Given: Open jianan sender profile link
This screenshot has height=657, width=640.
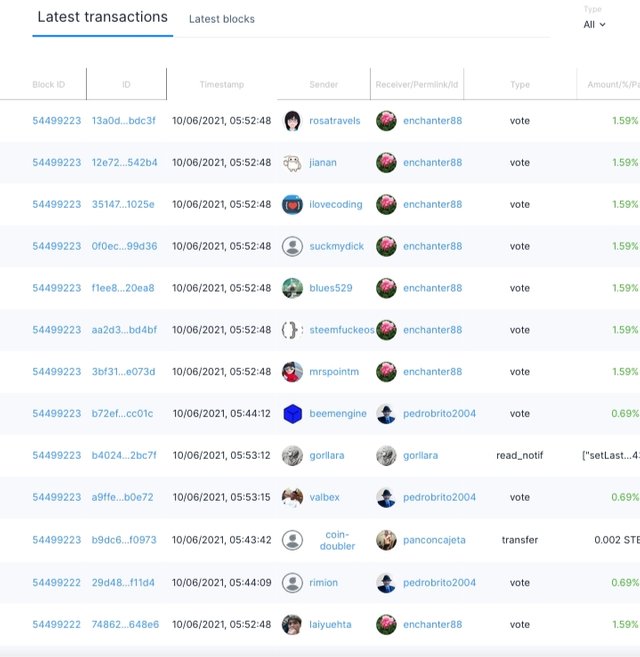Looking at the screenshot, I should point(323,163).
